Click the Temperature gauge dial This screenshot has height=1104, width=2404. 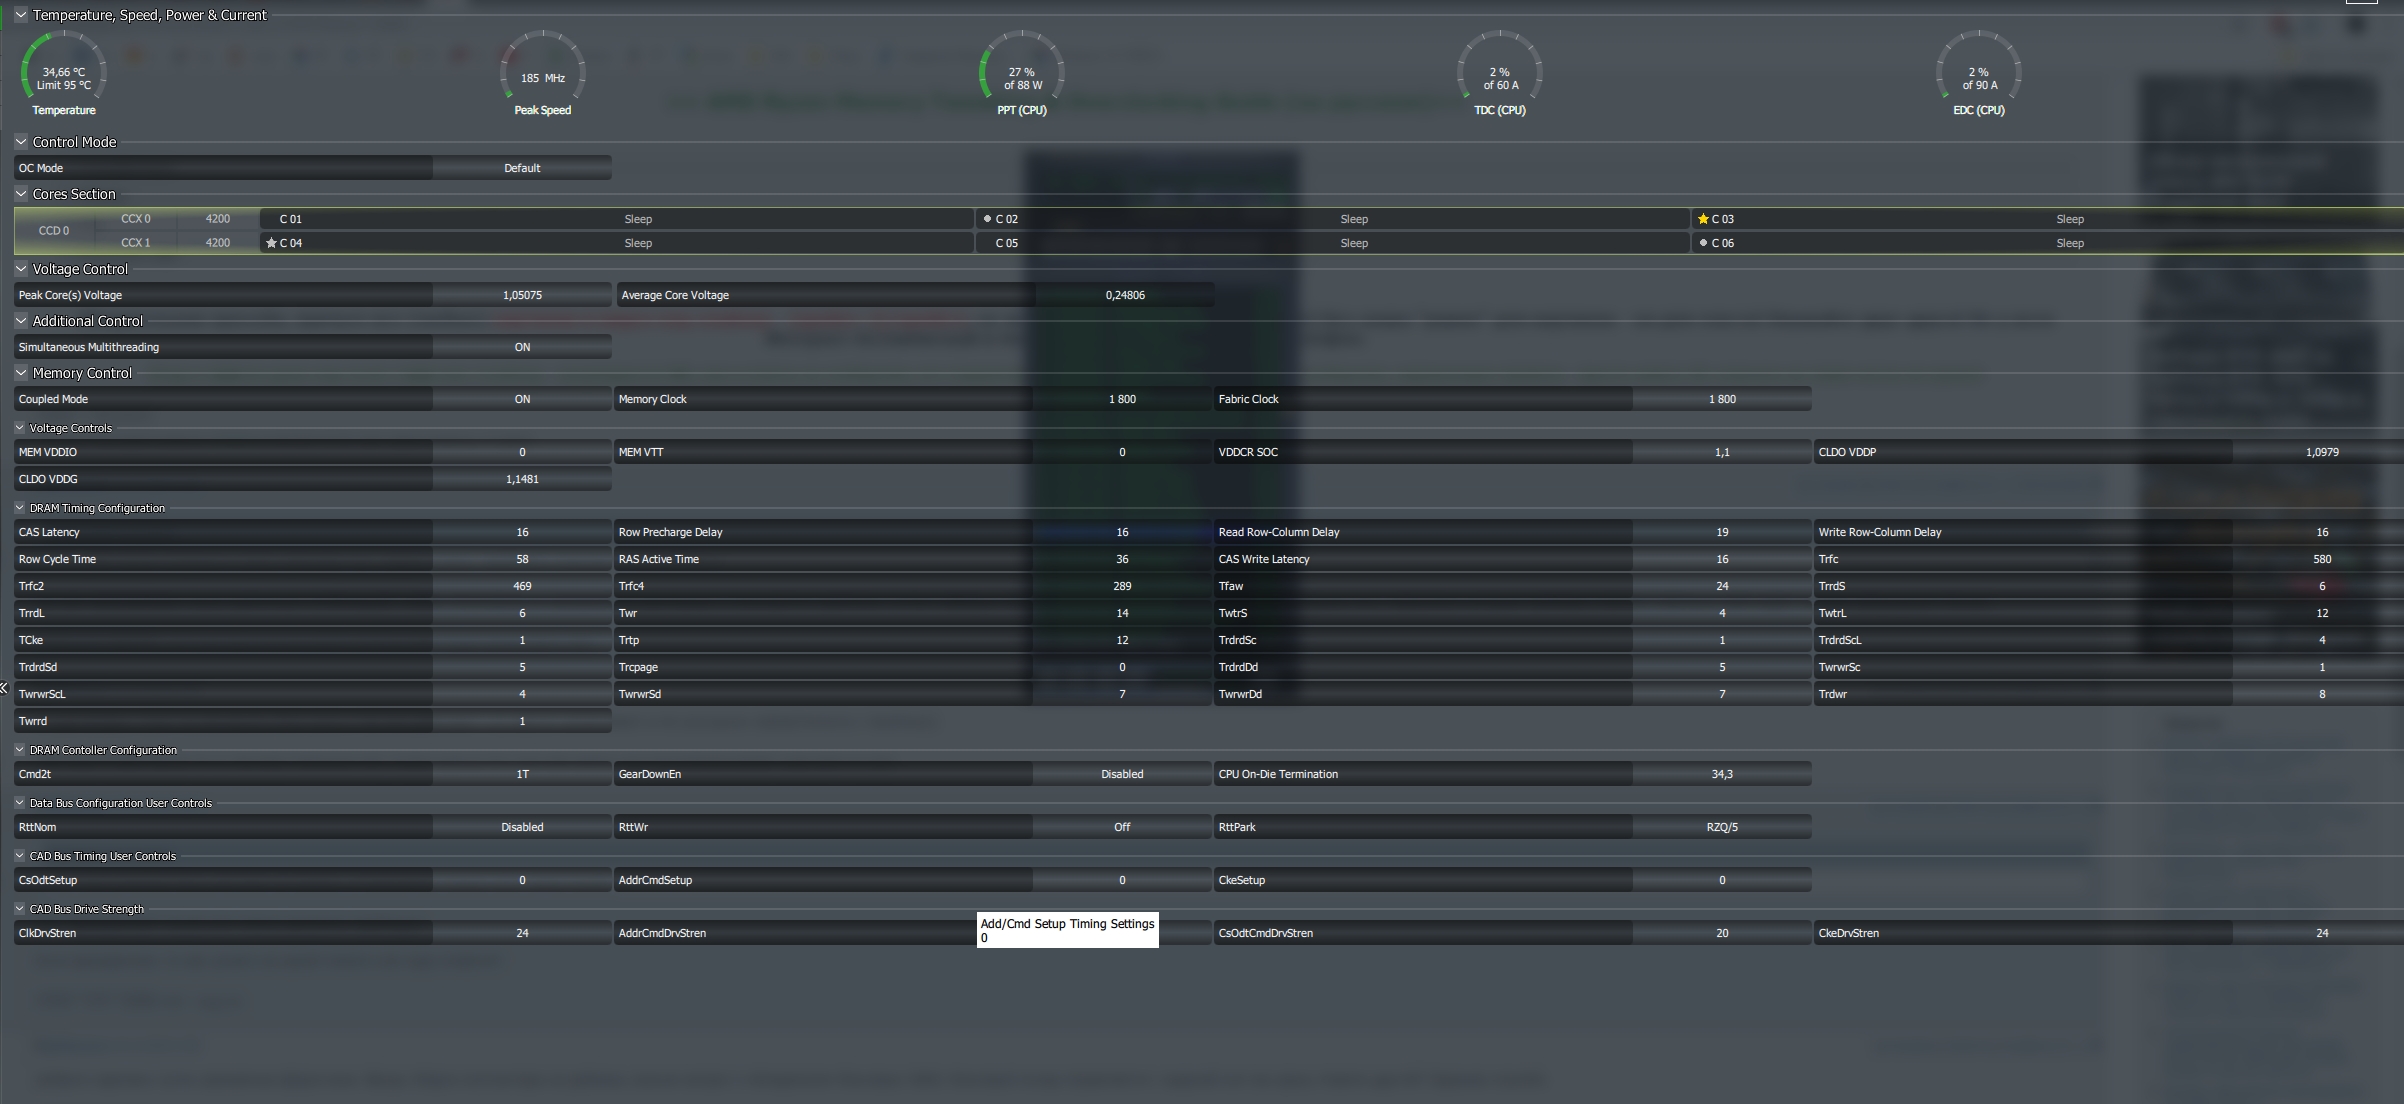[63, 73]
